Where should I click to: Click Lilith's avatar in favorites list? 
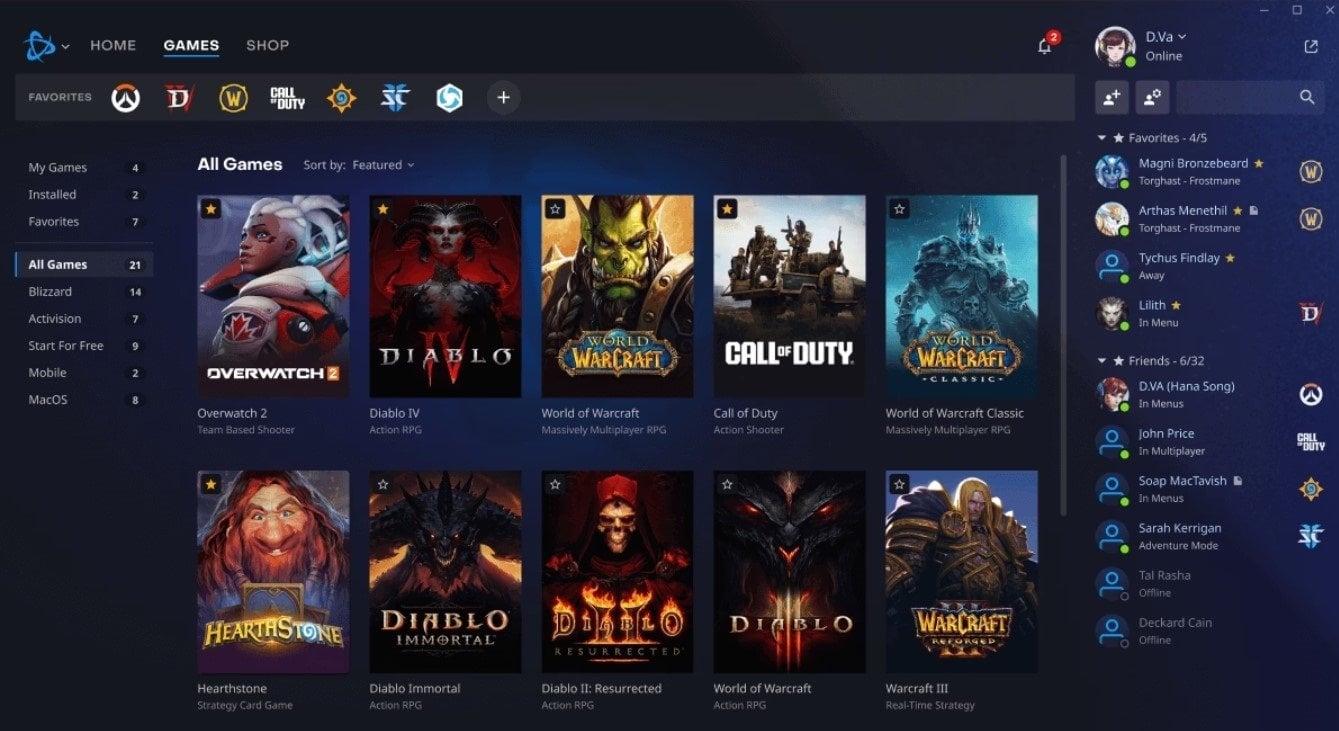point(1112,313)
